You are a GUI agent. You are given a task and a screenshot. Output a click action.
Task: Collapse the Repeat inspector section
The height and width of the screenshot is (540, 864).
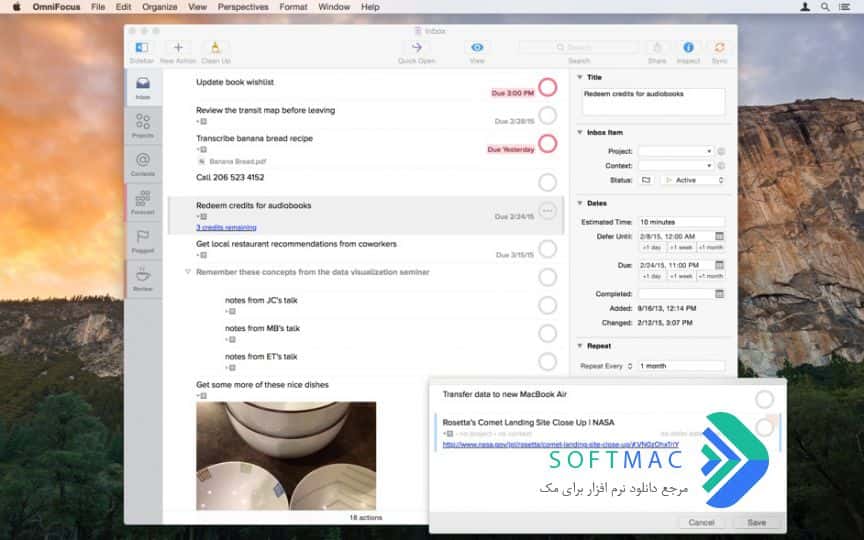click(x=580, y=346)
